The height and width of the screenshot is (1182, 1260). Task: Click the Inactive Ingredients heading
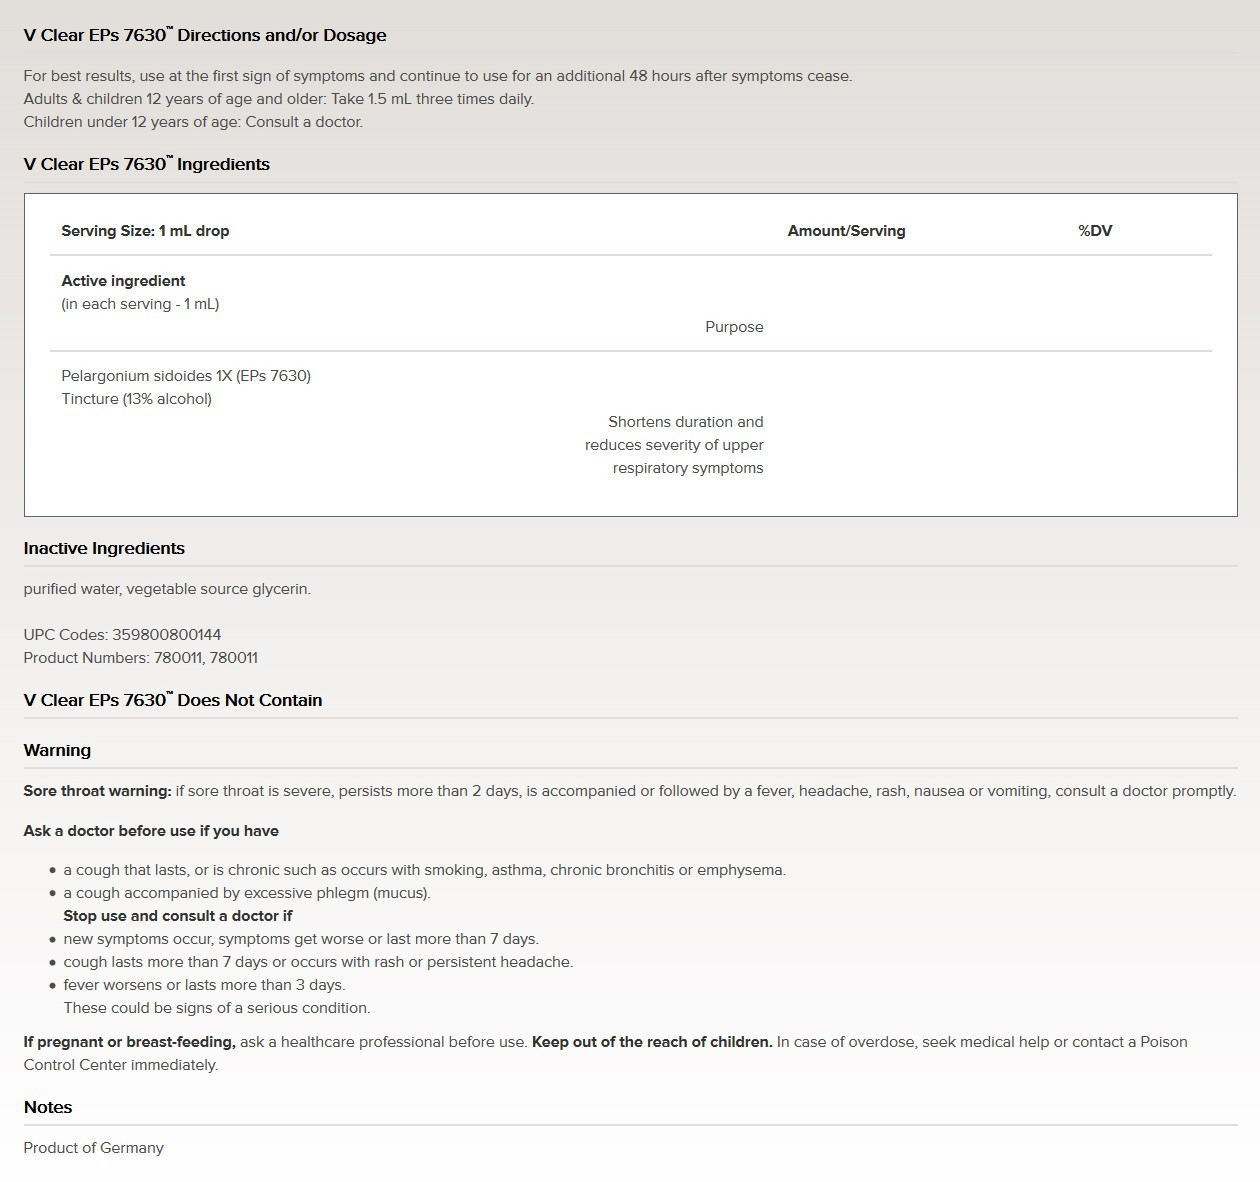(104, 548)
